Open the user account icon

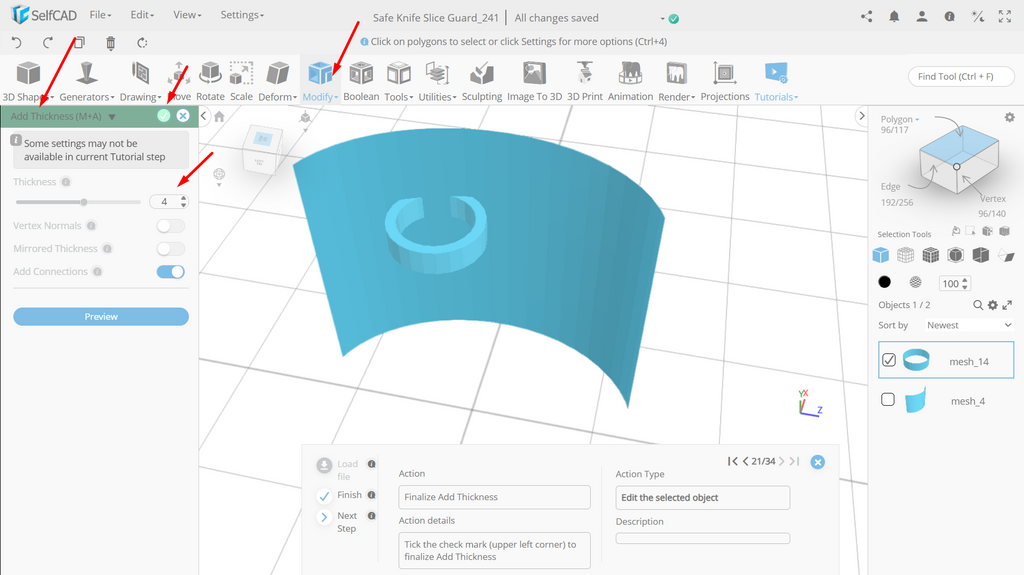pos(921,17)
